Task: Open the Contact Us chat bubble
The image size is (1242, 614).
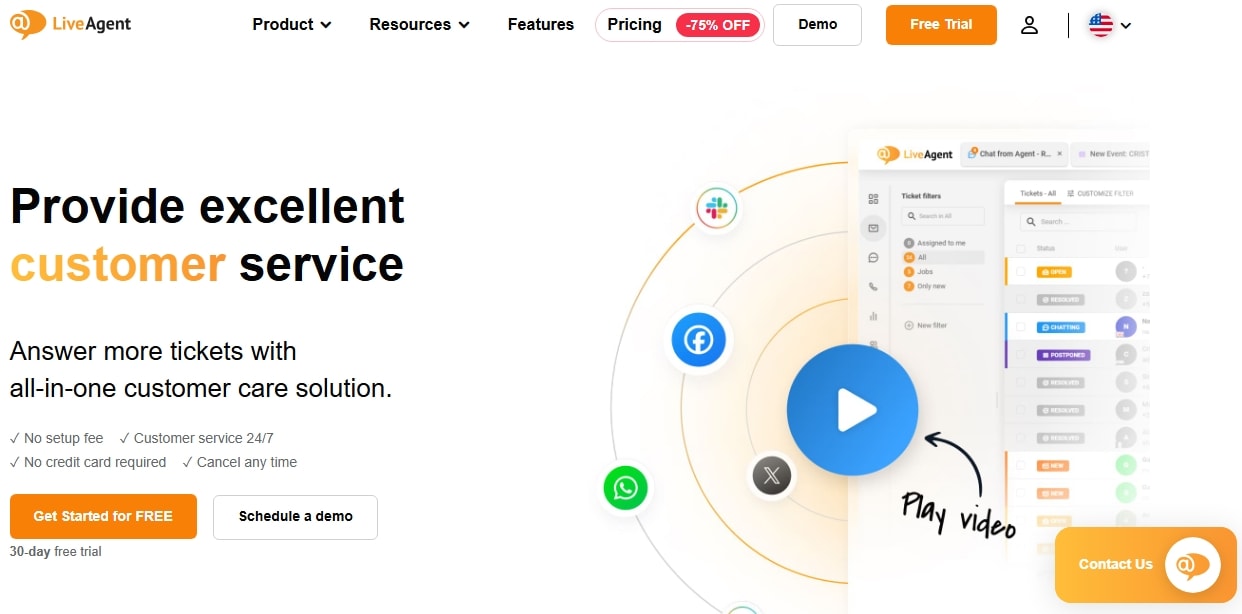Action: [x=1145, y=564]
